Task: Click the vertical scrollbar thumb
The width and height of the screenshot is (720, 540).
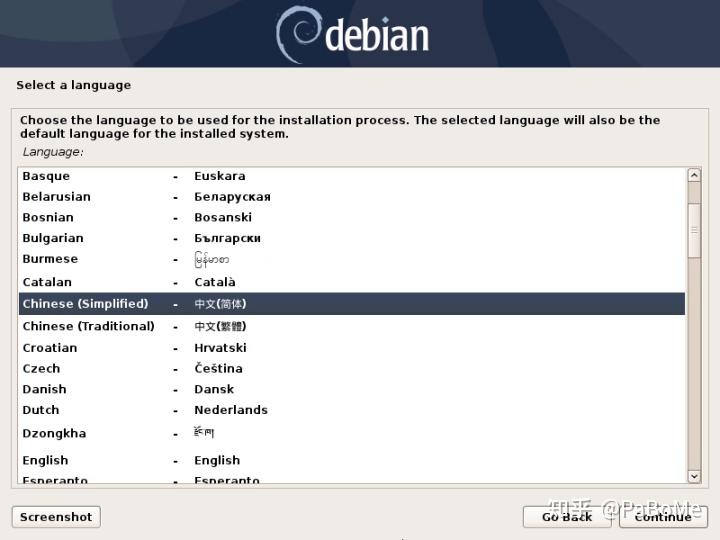Action: tap(694, 230)
